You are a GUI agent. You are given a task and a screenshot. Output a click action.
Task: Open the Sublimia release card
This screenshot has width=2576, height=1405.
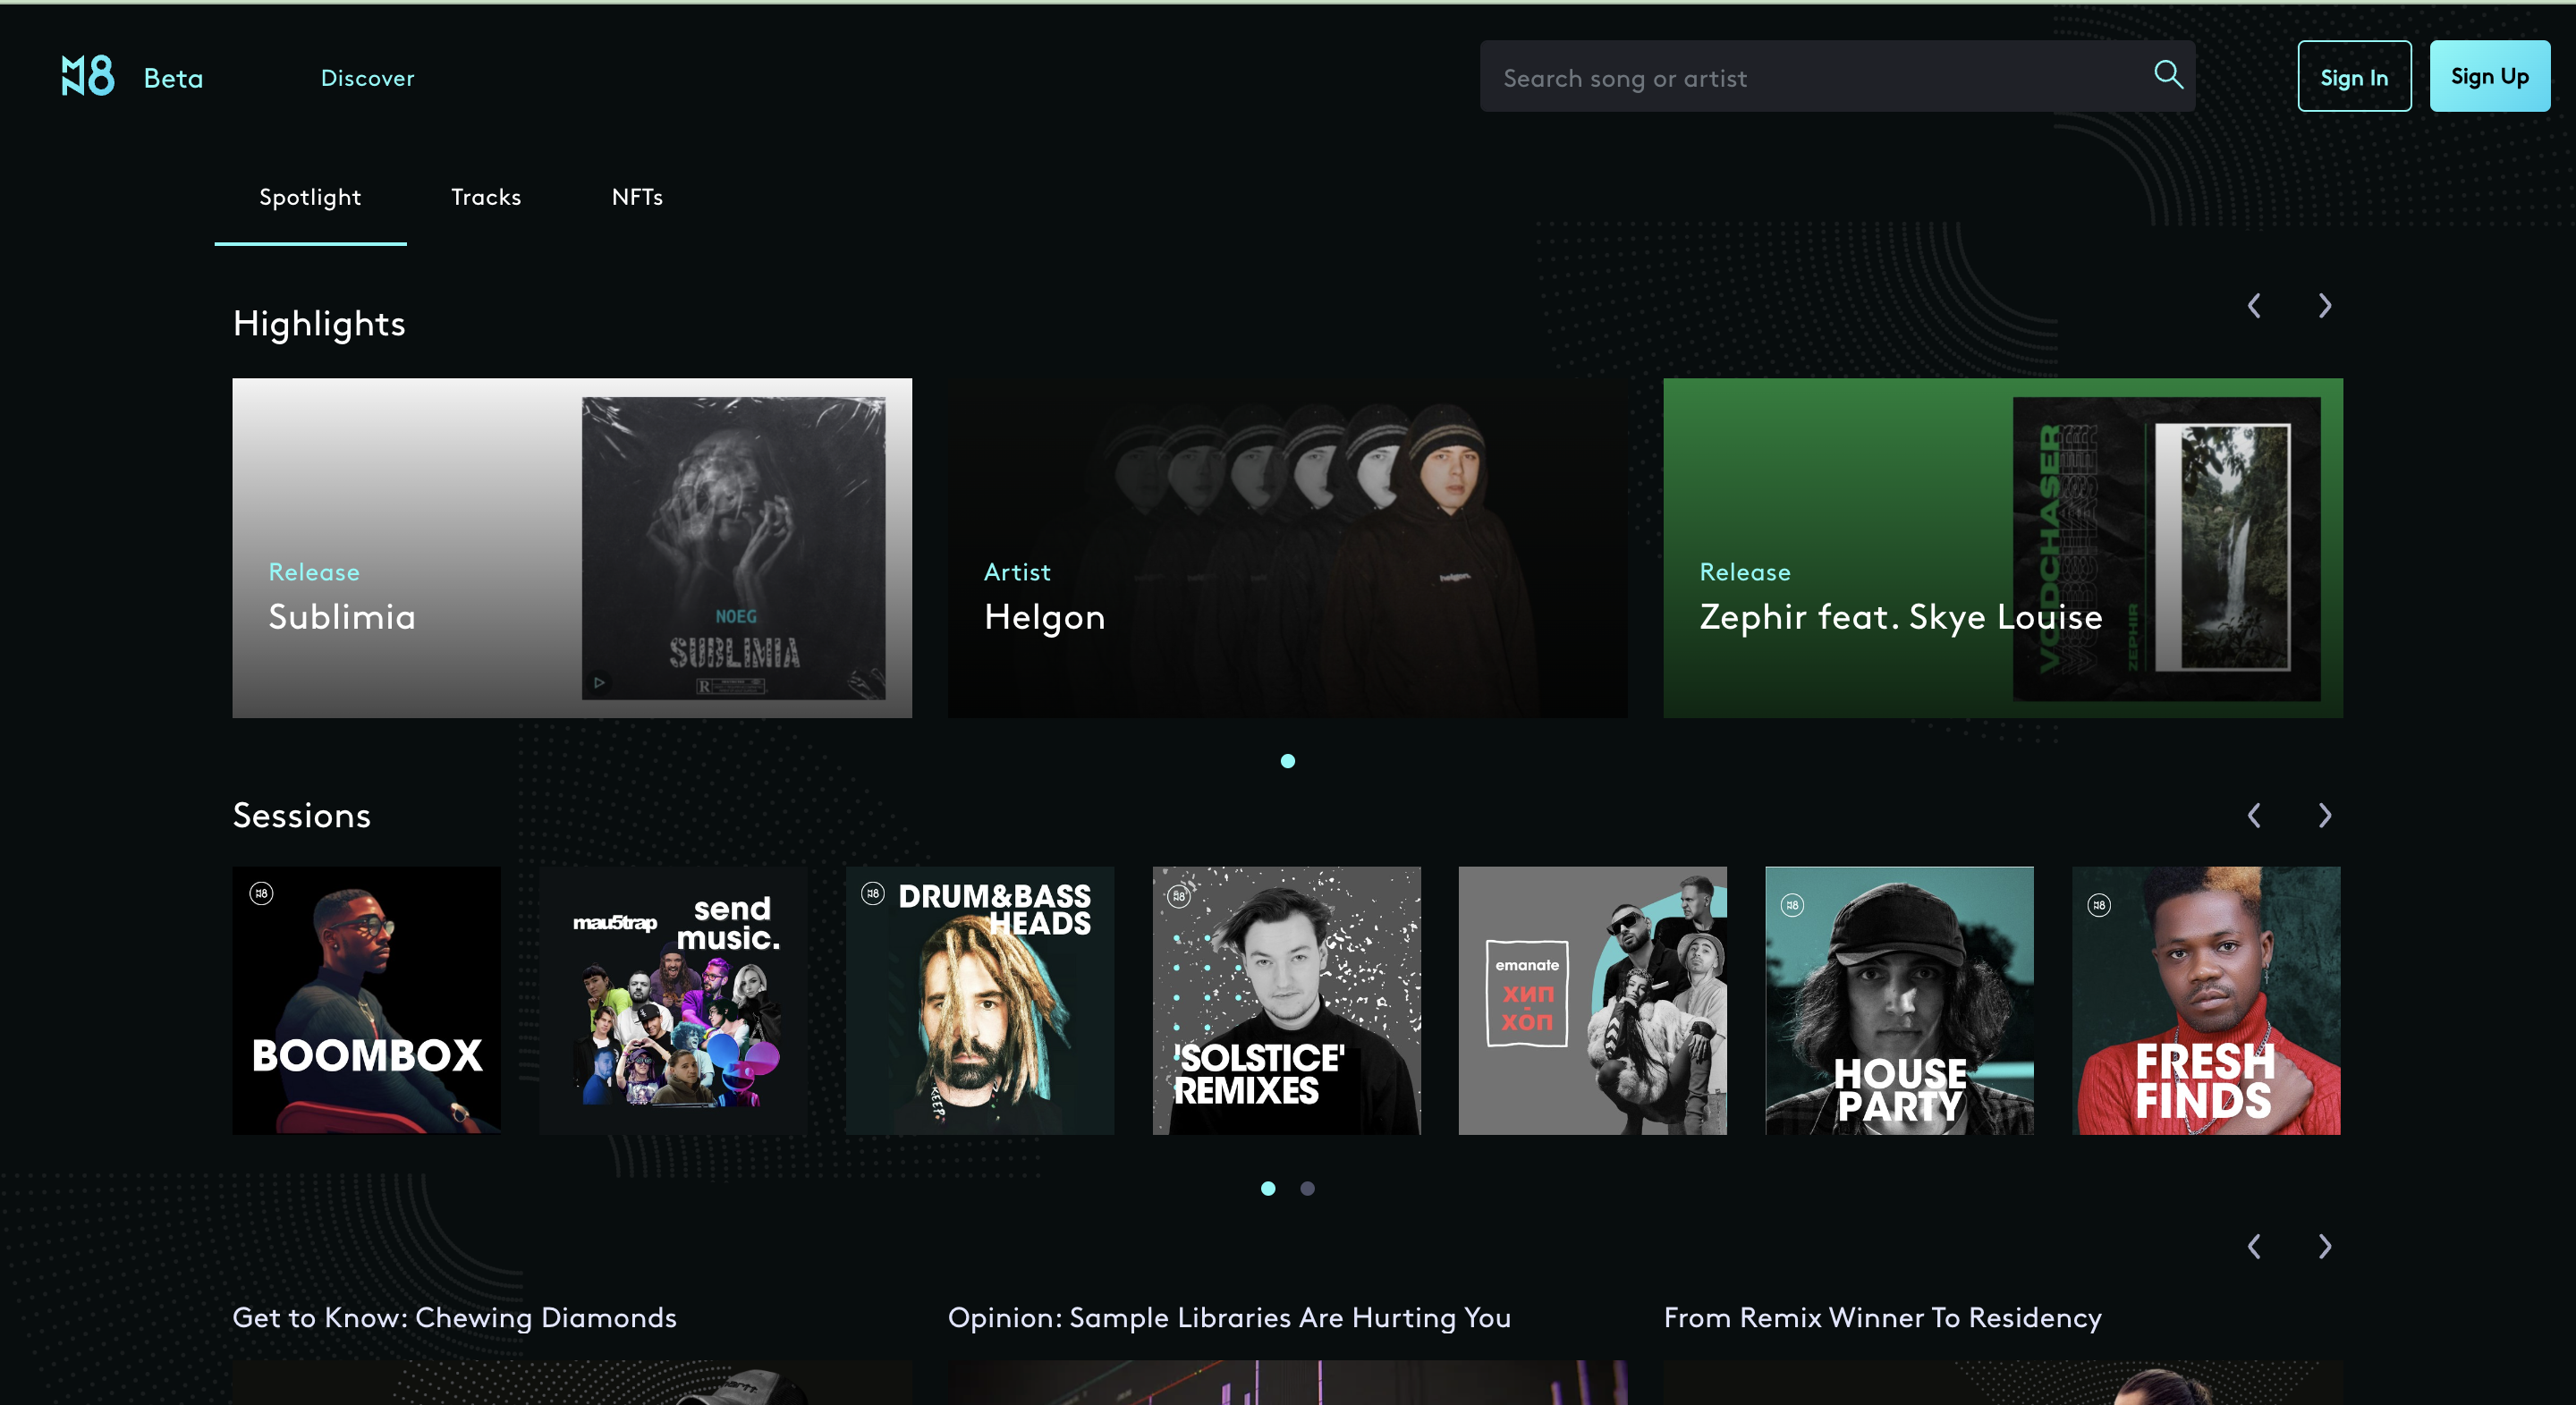(x=572, y=548)
